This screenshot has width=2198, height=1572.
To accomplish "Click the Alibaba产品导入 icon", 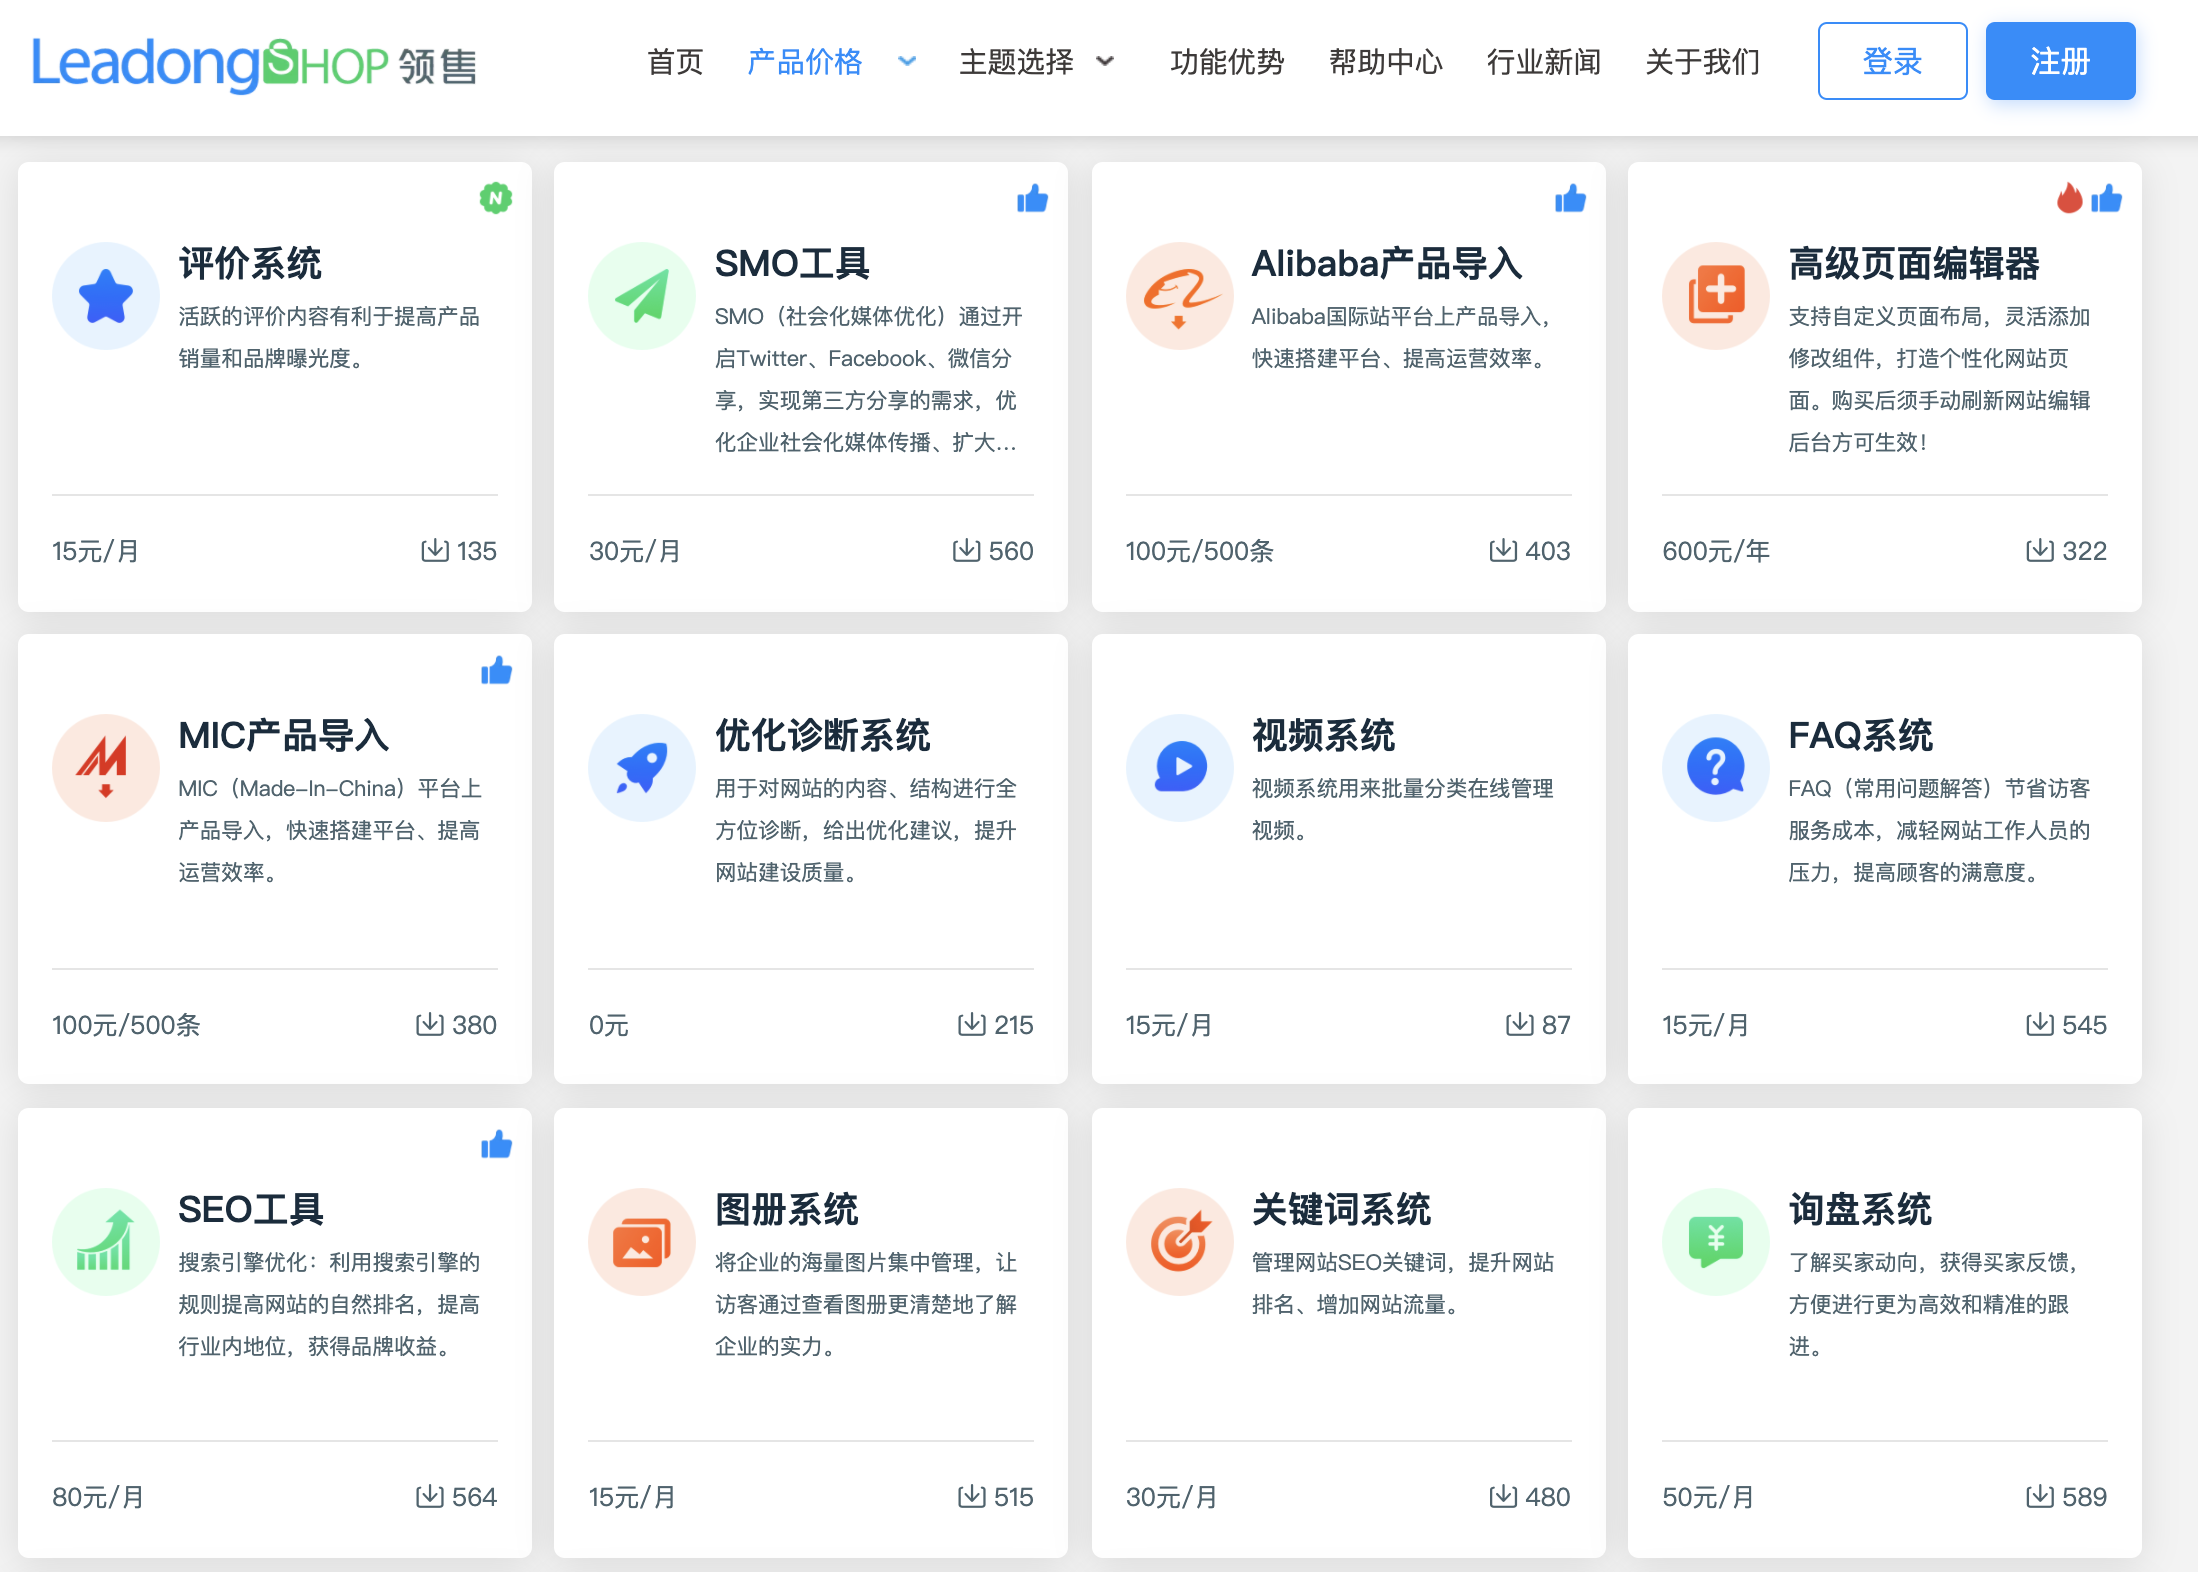I will click(1179, 296).
